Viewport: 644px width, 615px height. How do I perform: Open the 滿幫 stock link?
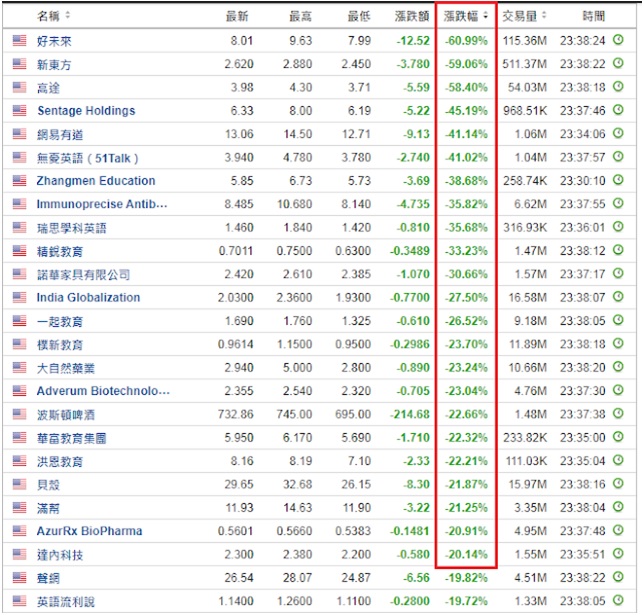point(48,508)
